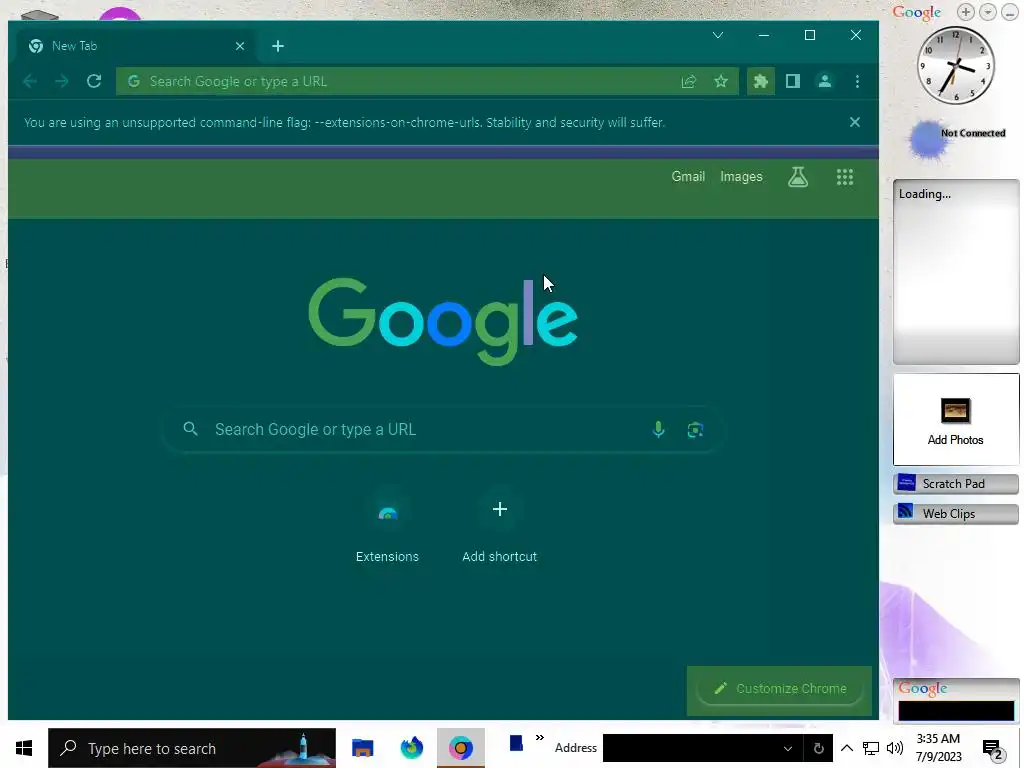Switch to Chrome on the taskbar

460,748
